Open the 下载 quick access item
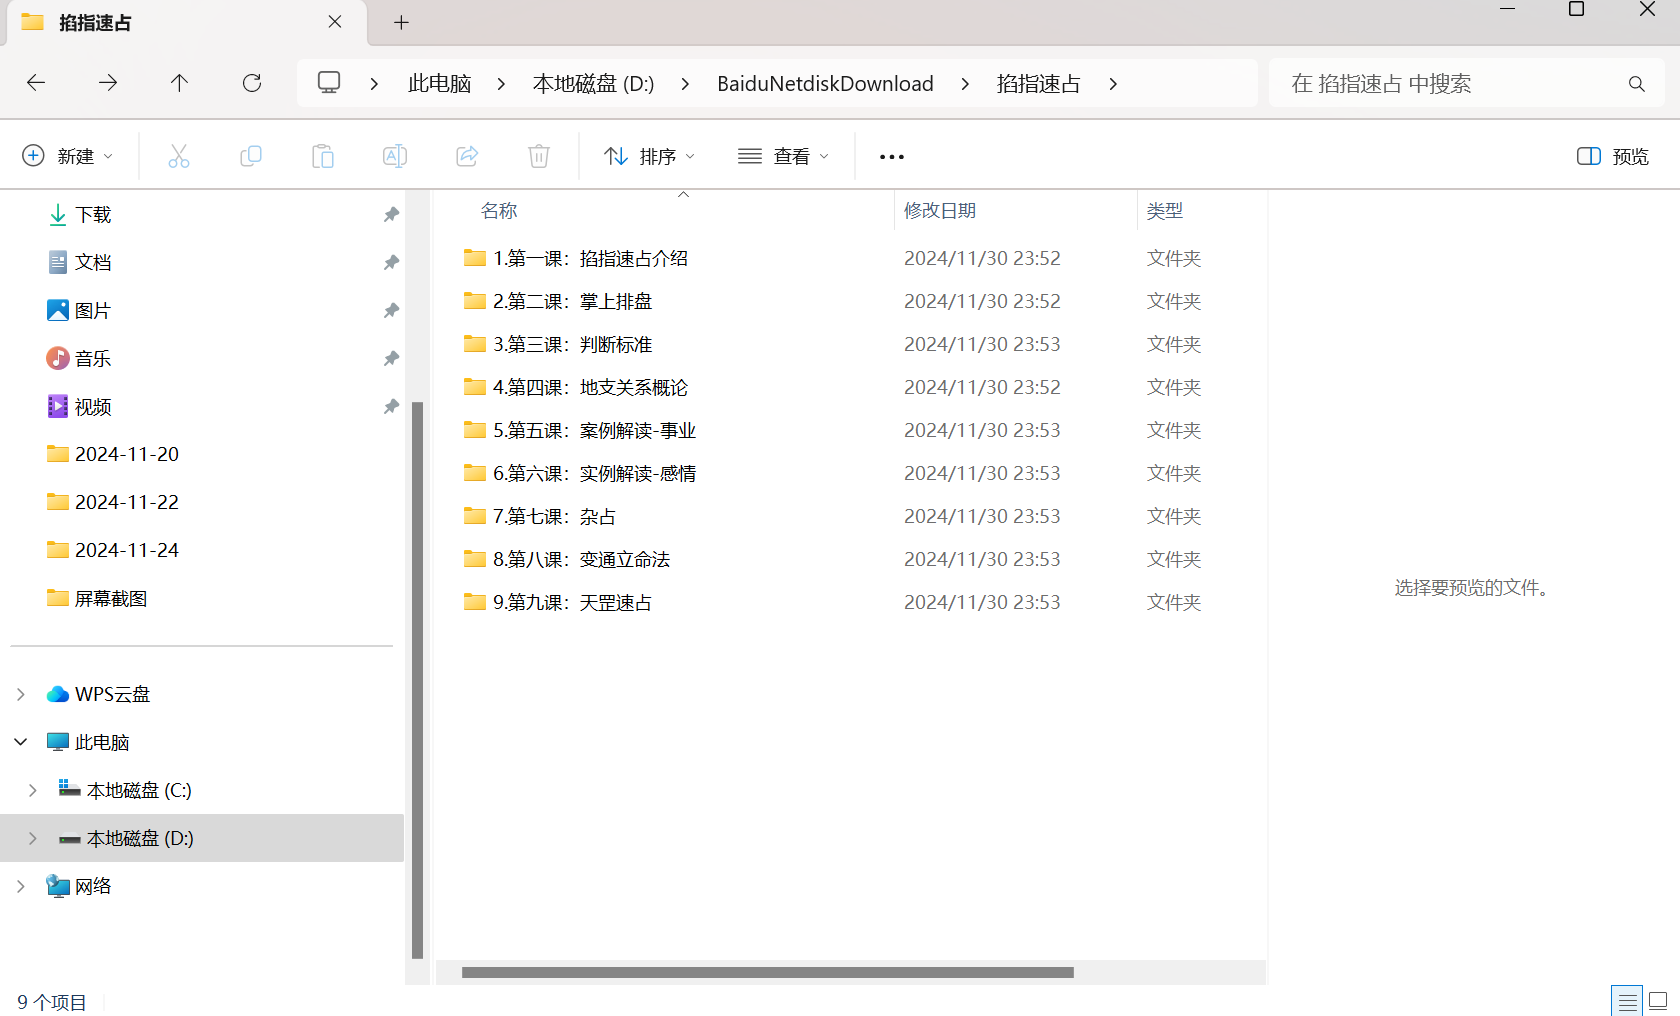This screenshot has height=1016, width=1680. 93,215
